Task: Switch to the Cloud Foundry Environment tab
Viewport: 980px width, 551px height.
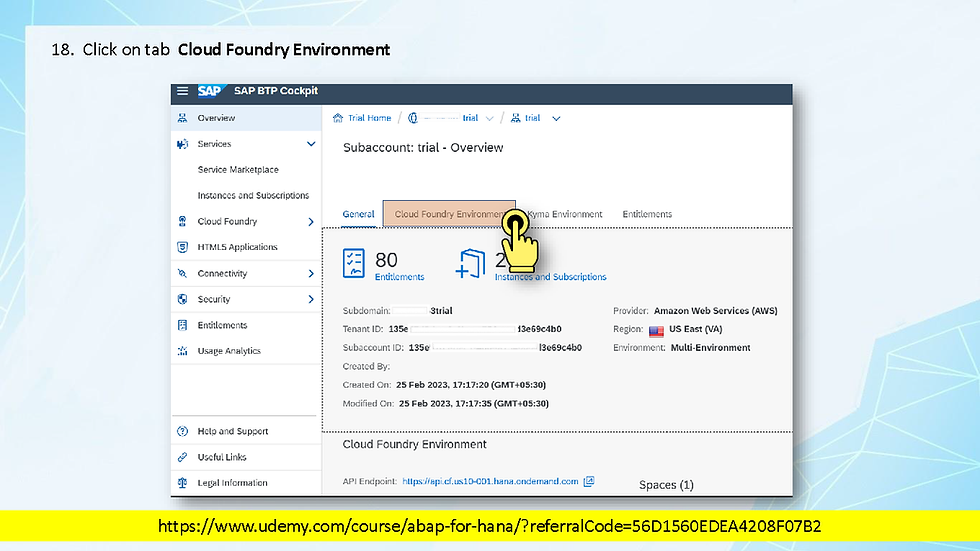Action: click(x=449, y=214)
